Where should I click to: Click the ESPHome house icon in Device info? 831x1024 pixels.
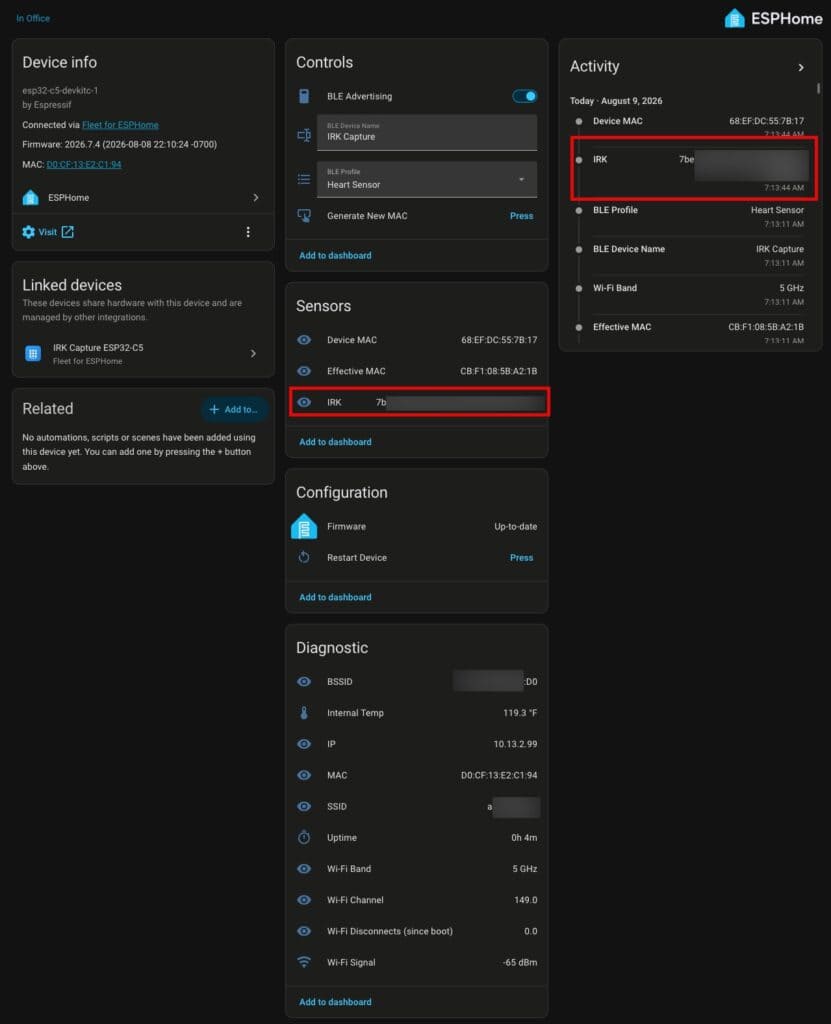(x=30, y=197)
